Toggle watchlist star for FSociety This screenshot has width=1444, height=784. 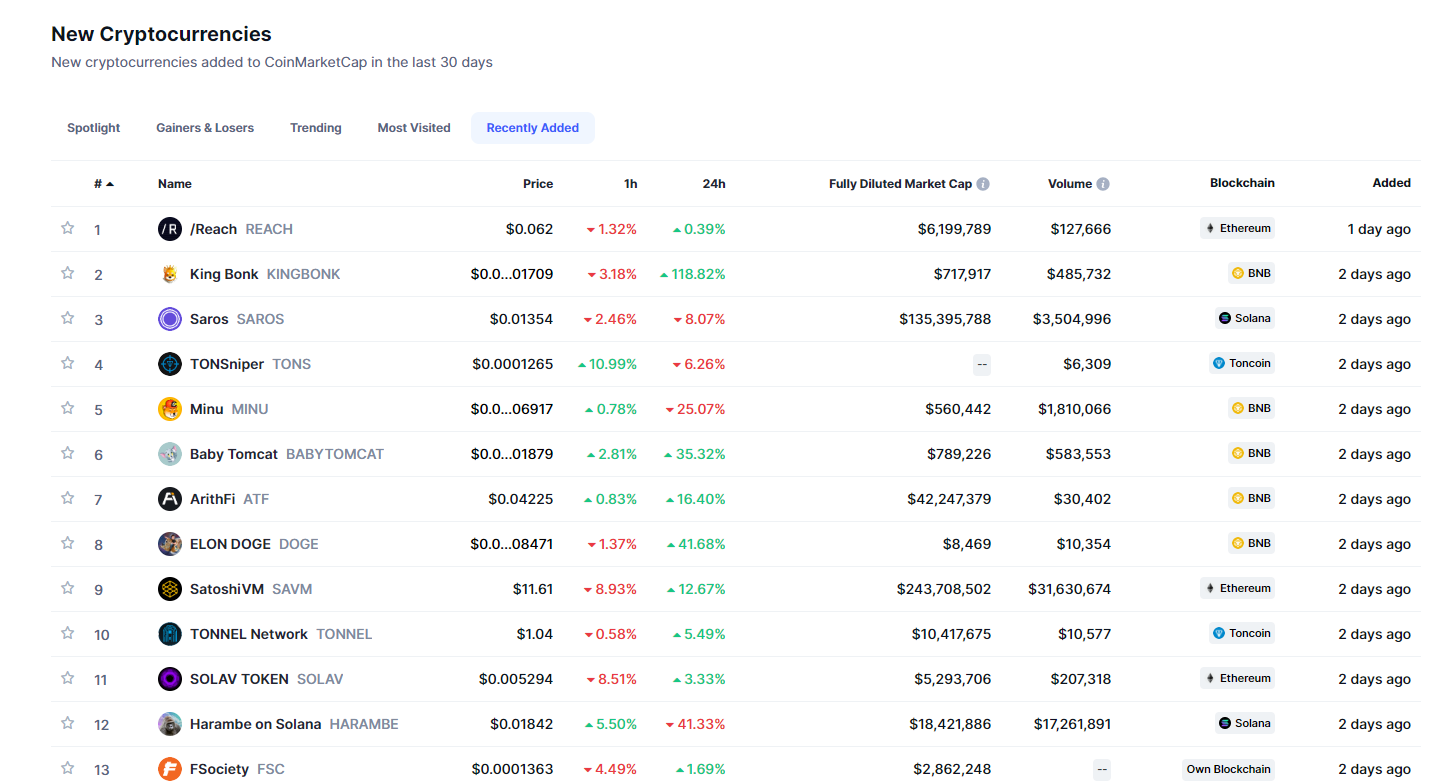coord(68,768)
